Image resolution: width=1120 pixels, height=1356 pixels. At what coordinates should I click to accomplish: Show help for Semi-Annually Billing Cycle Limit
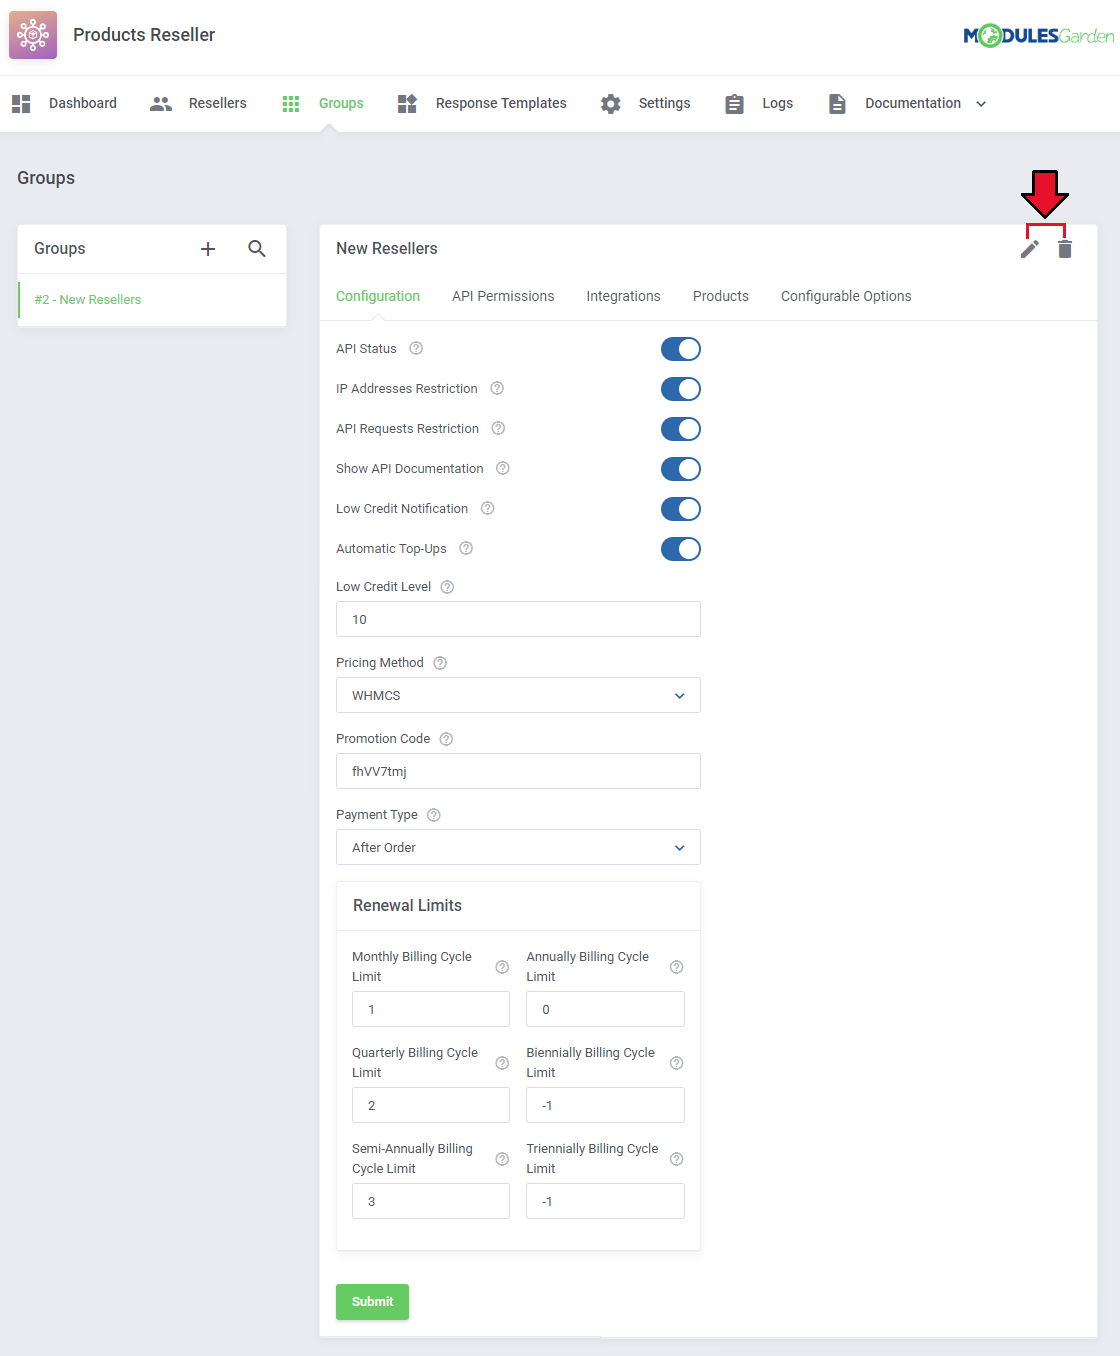[x=502, y=1159]
